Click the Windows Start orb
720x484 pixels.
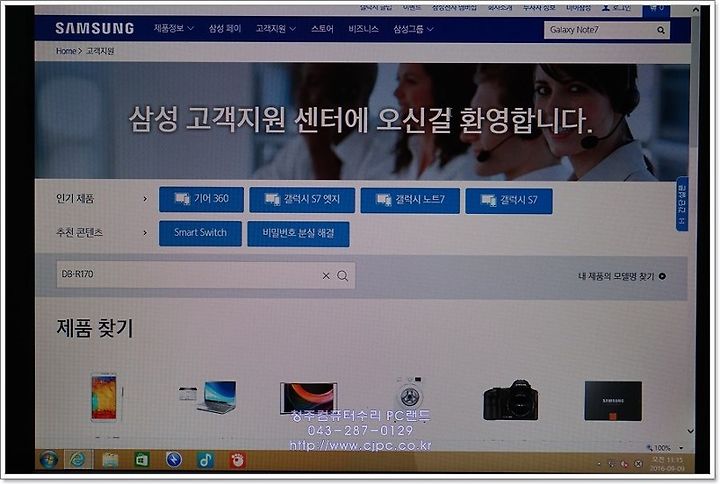[49, 460]
